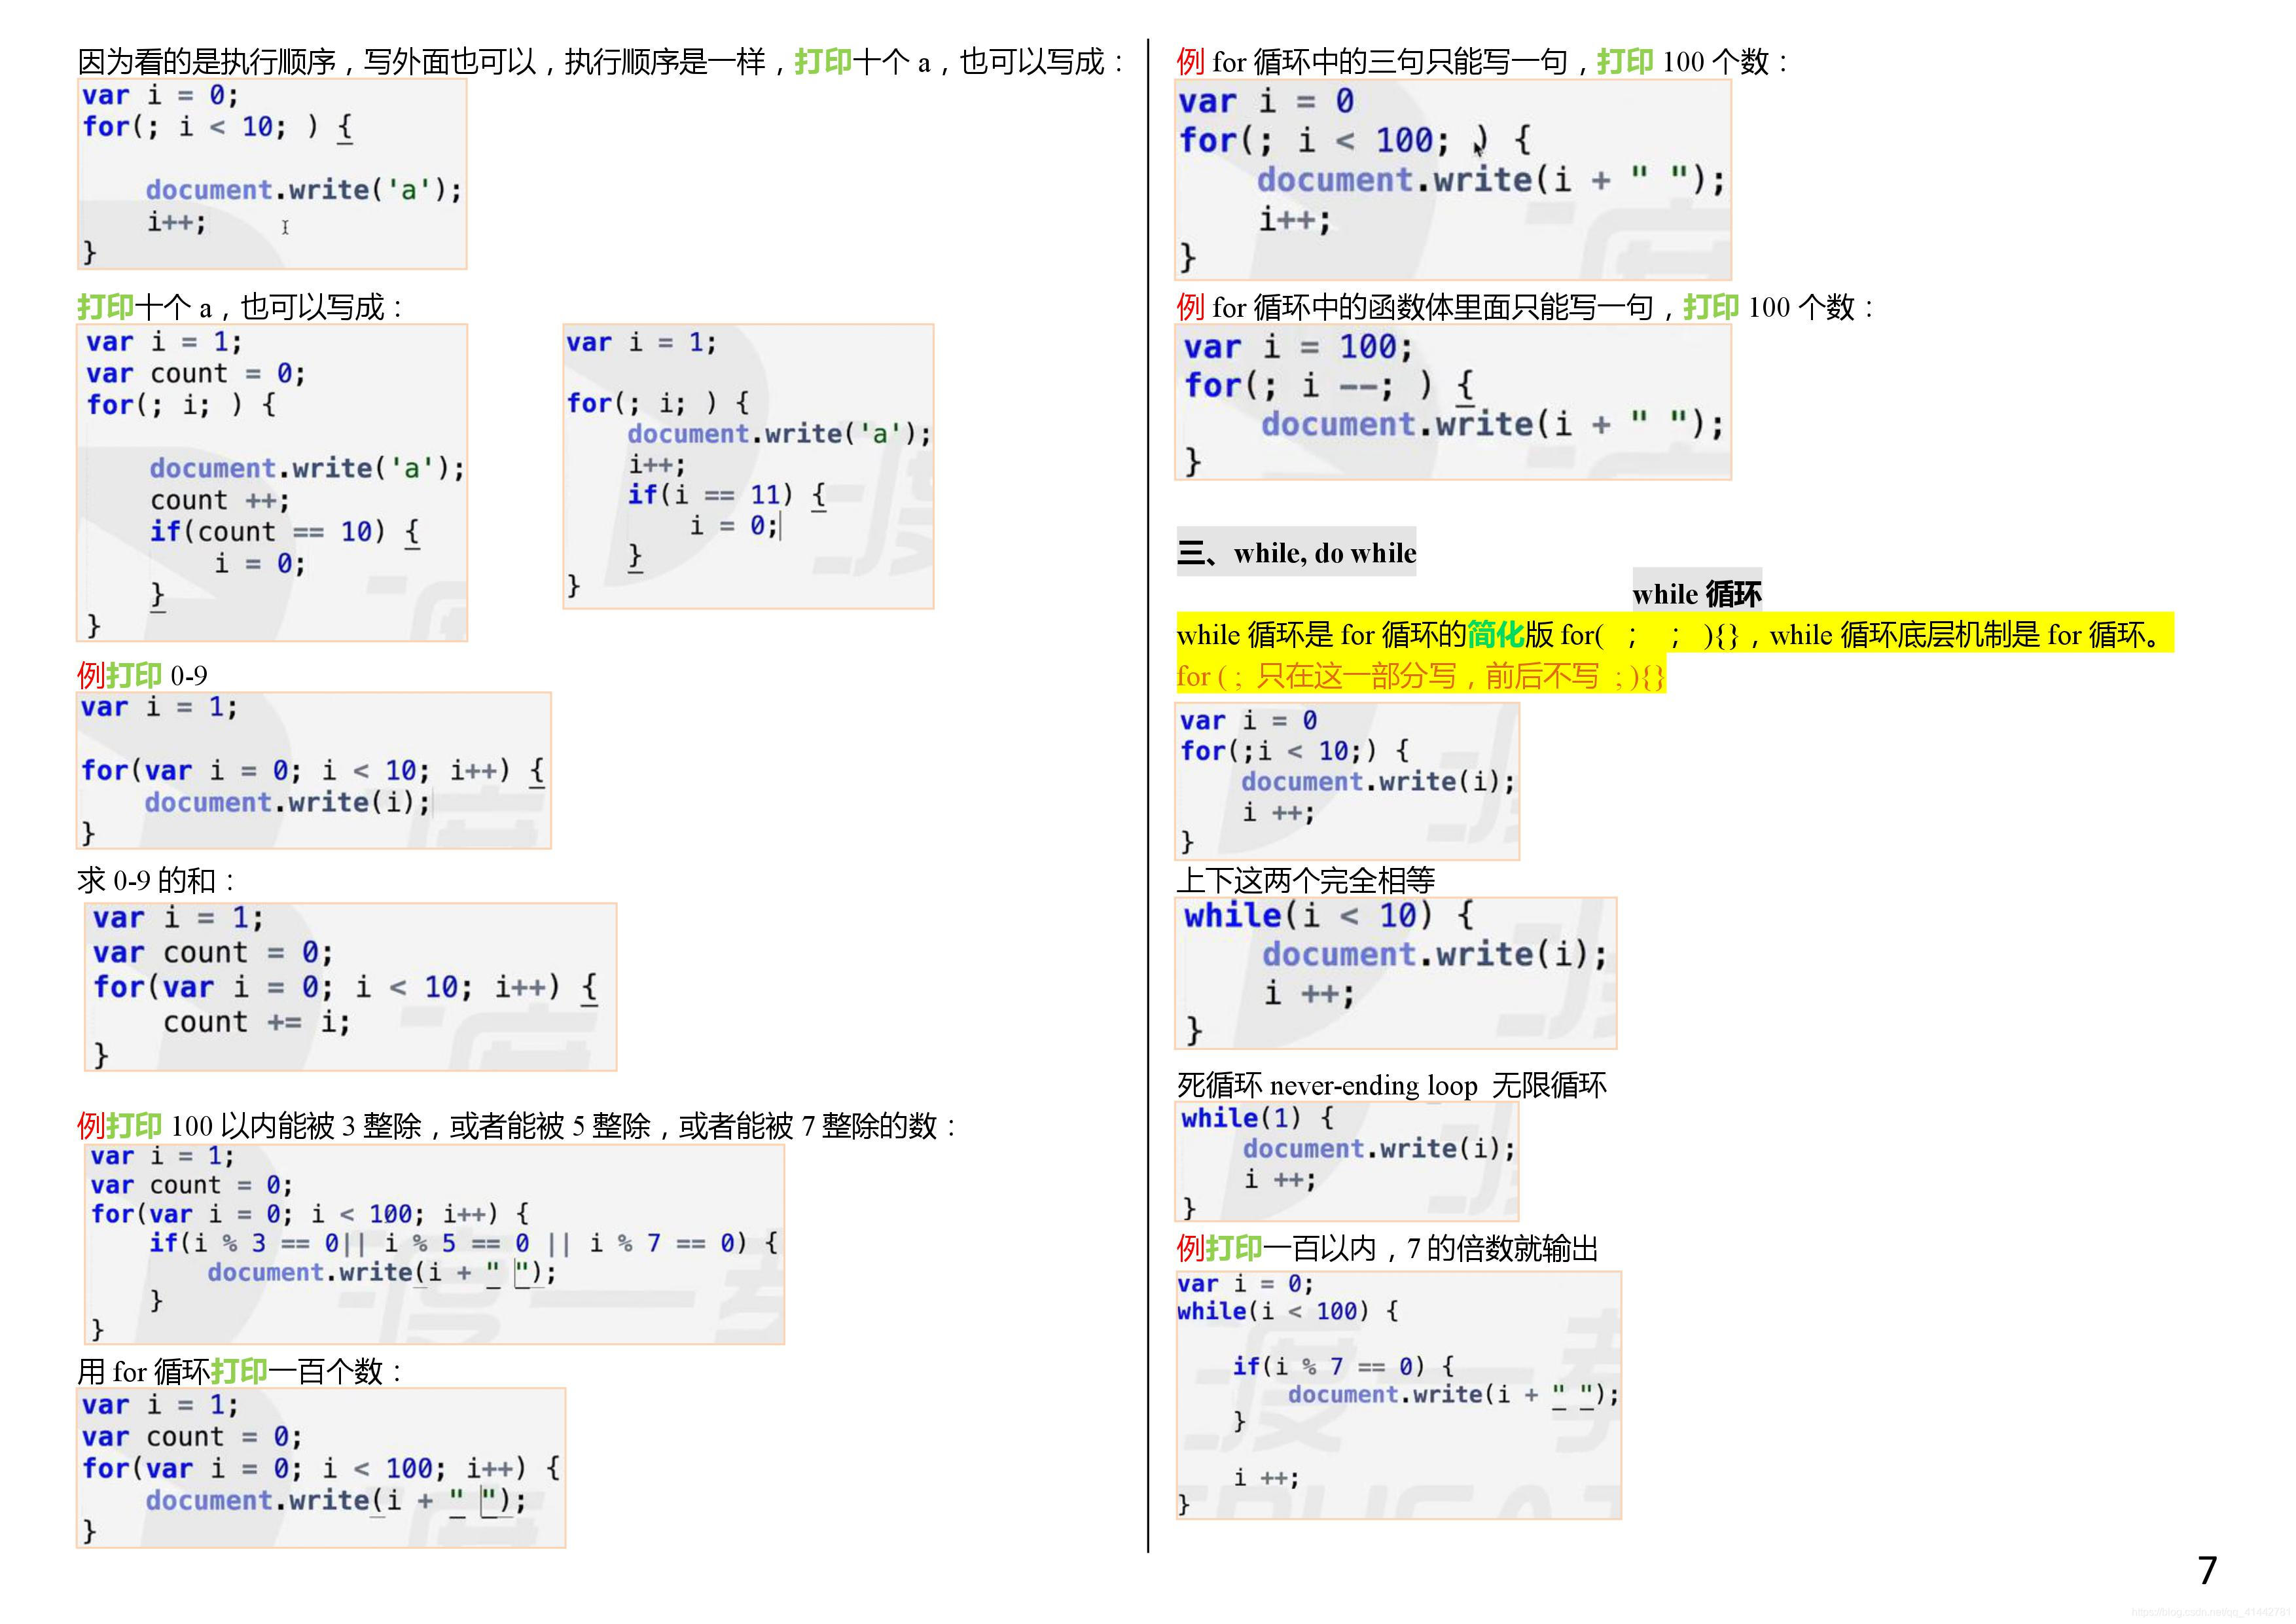Screen dimensions: 2296x1624
Task: Click the heading '例打印 0-9'
Action: [143, 675]
